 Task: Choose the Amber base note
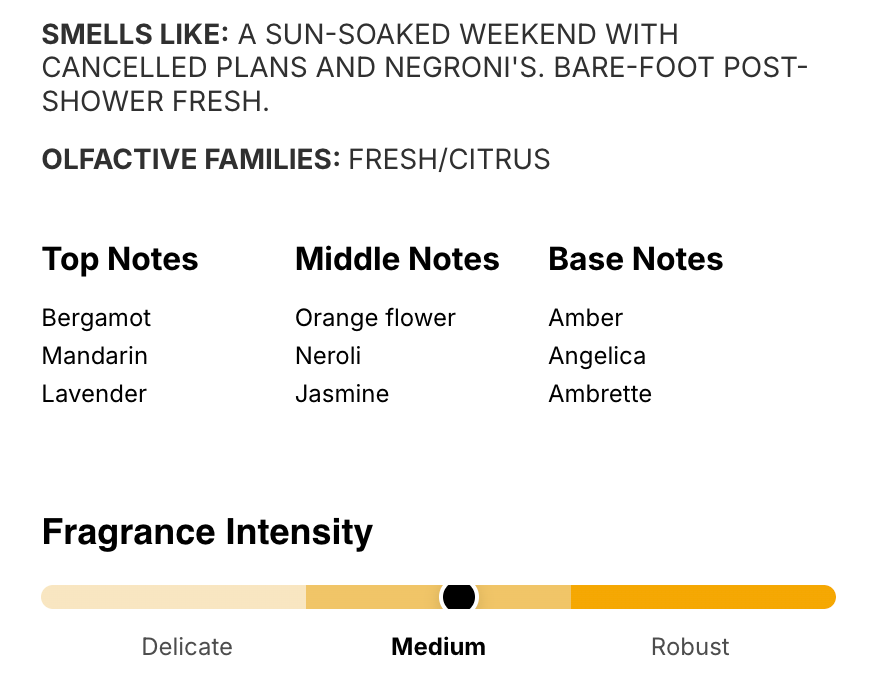coord(585,318)
